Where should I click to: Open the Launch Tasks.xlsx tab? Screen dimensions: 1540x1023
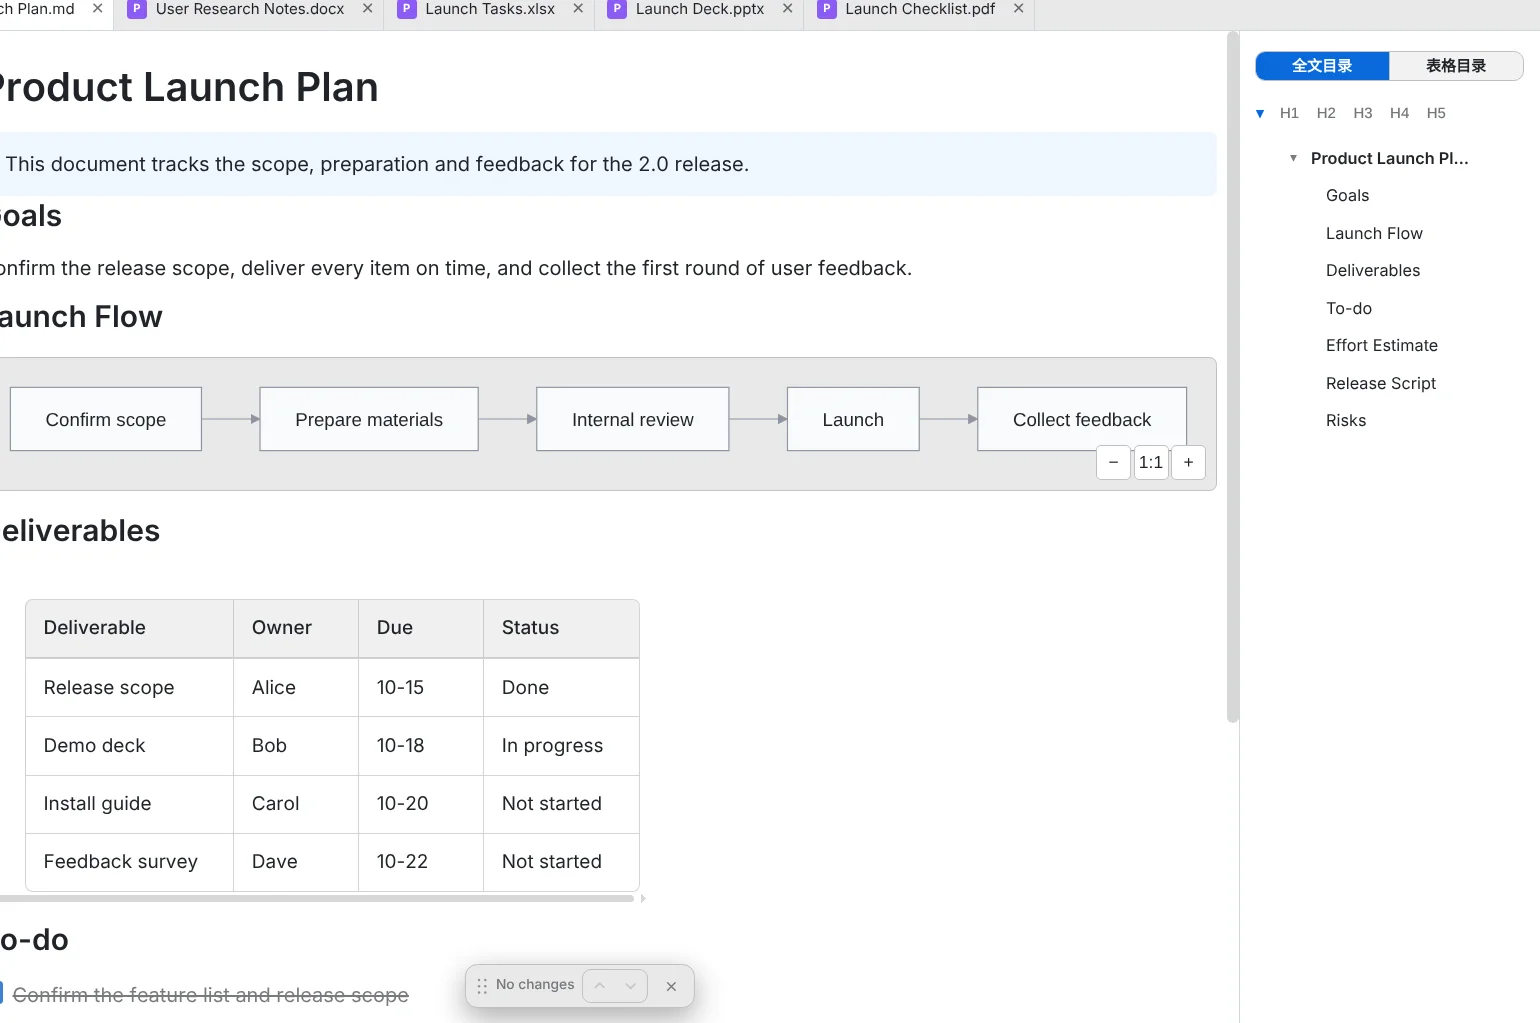[489, 9]
